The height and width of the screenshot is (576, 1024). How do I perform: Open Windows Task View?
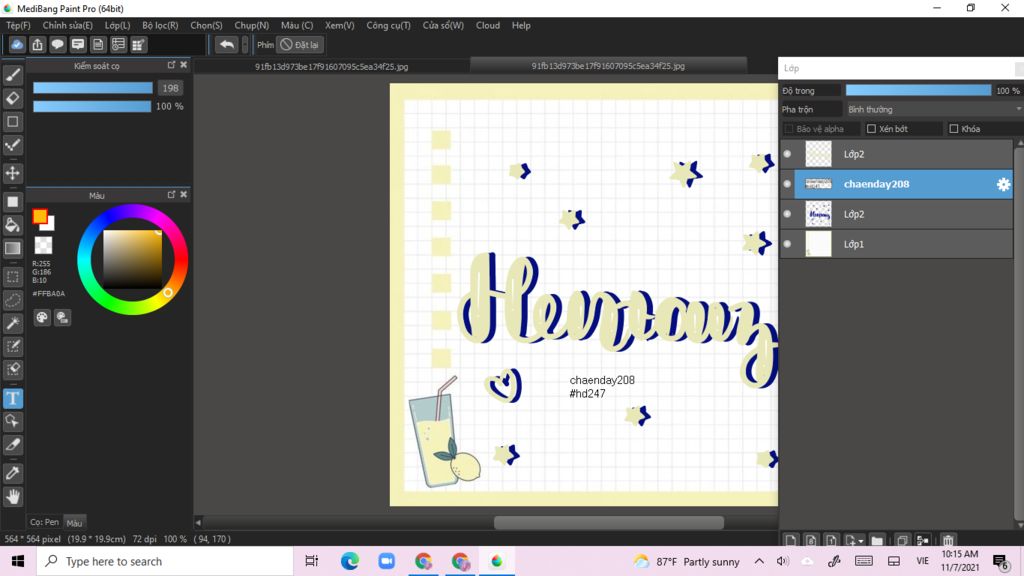312,561
